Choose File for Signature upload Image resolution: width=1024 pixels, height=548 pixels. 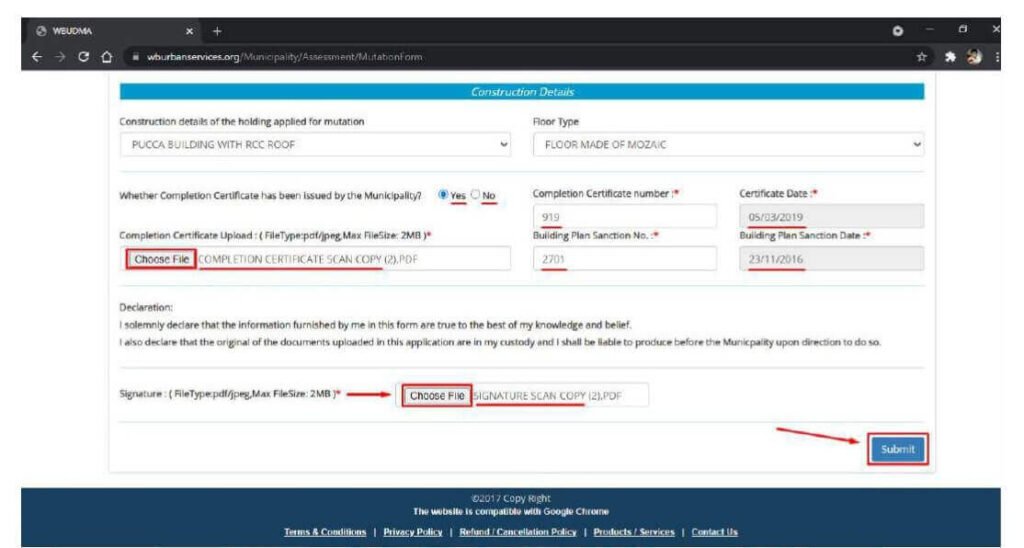tap(437, 396)
